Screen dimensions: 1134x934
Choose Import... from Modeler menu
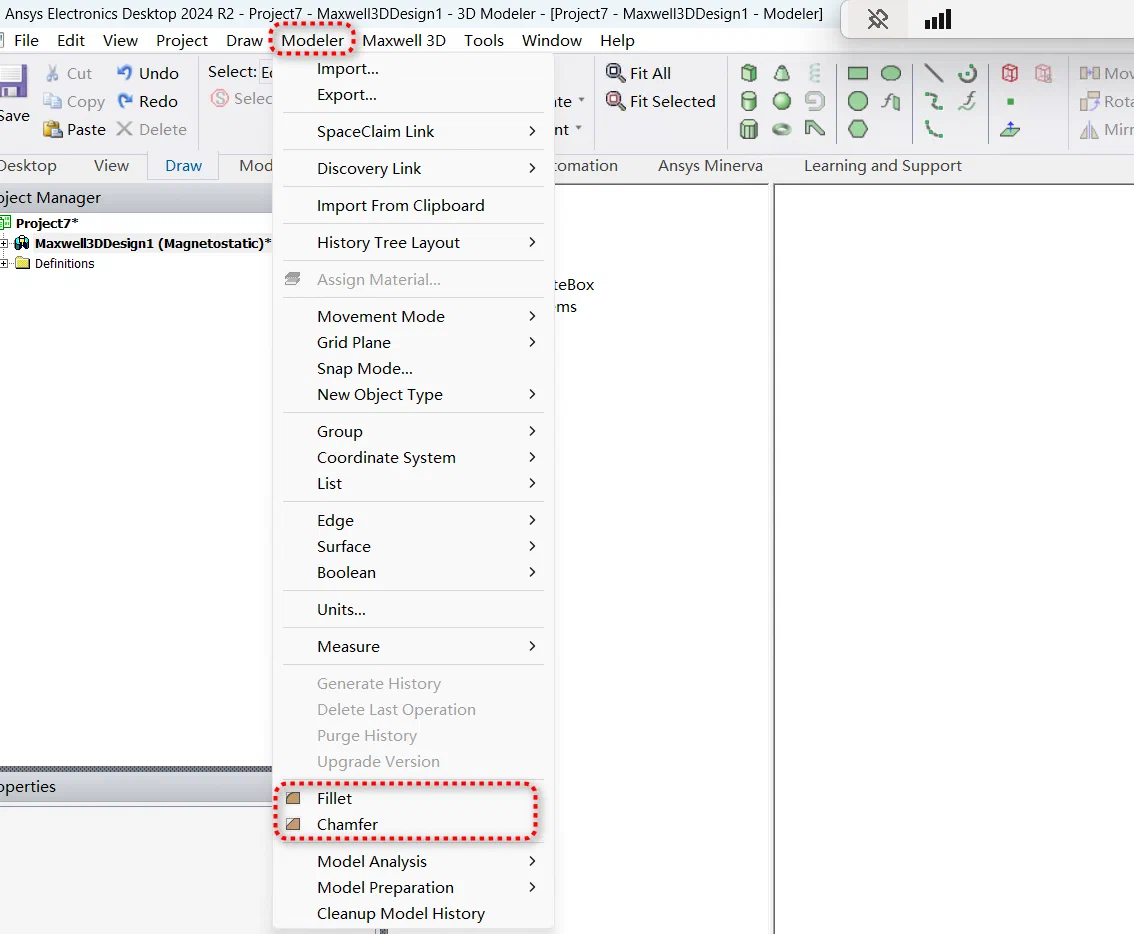pos(413,69)
